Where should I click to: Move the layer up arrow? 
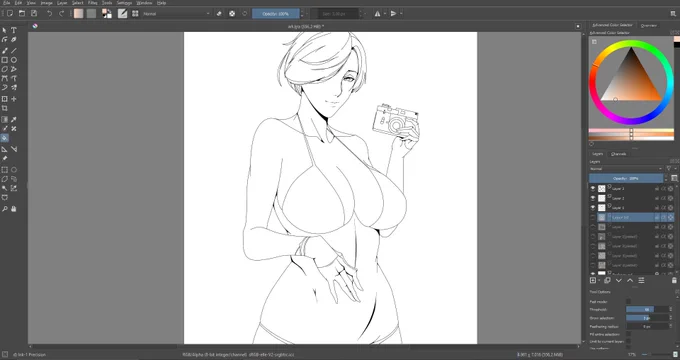click(x=630, y=281)
